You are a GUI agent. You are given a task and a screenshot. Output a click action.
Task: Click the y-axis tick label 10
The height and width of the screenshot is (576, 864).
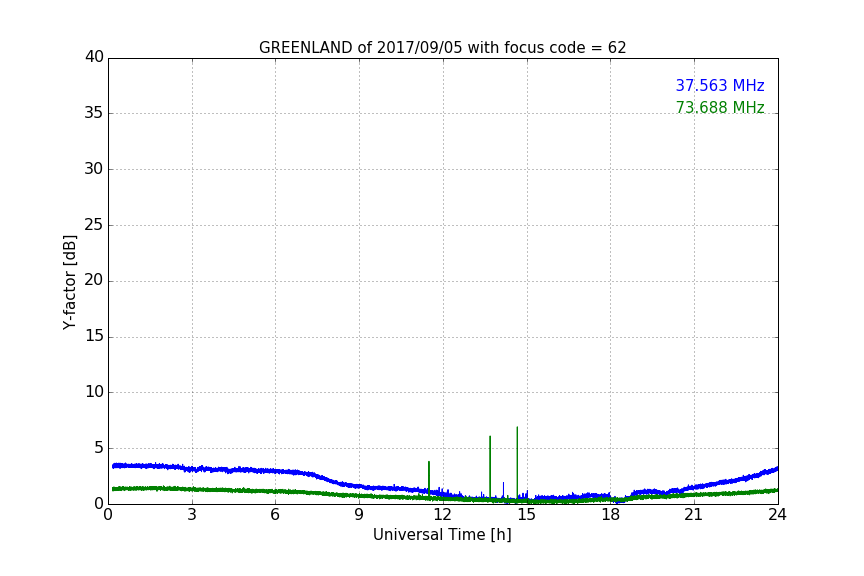94,392
